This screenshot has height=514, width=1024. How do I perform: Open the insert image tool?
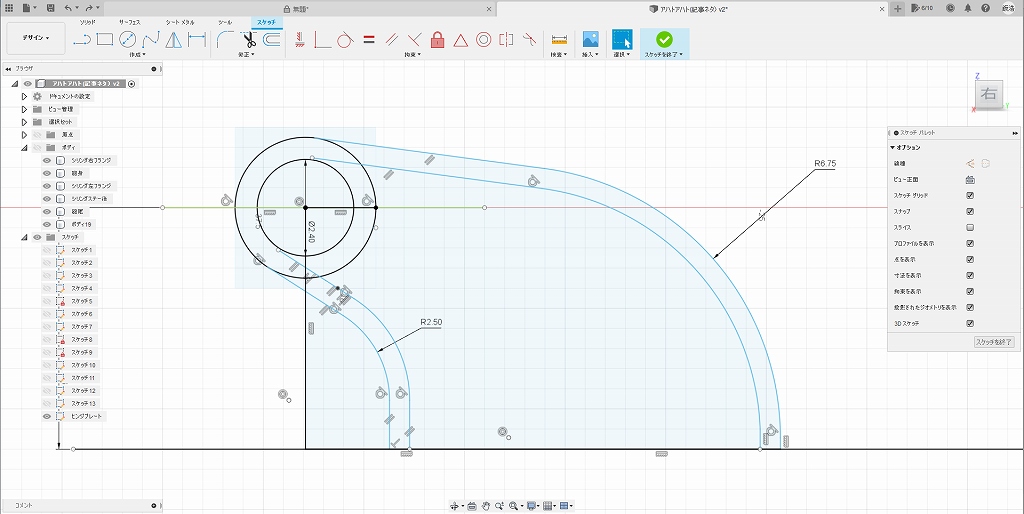pos(590,40)
